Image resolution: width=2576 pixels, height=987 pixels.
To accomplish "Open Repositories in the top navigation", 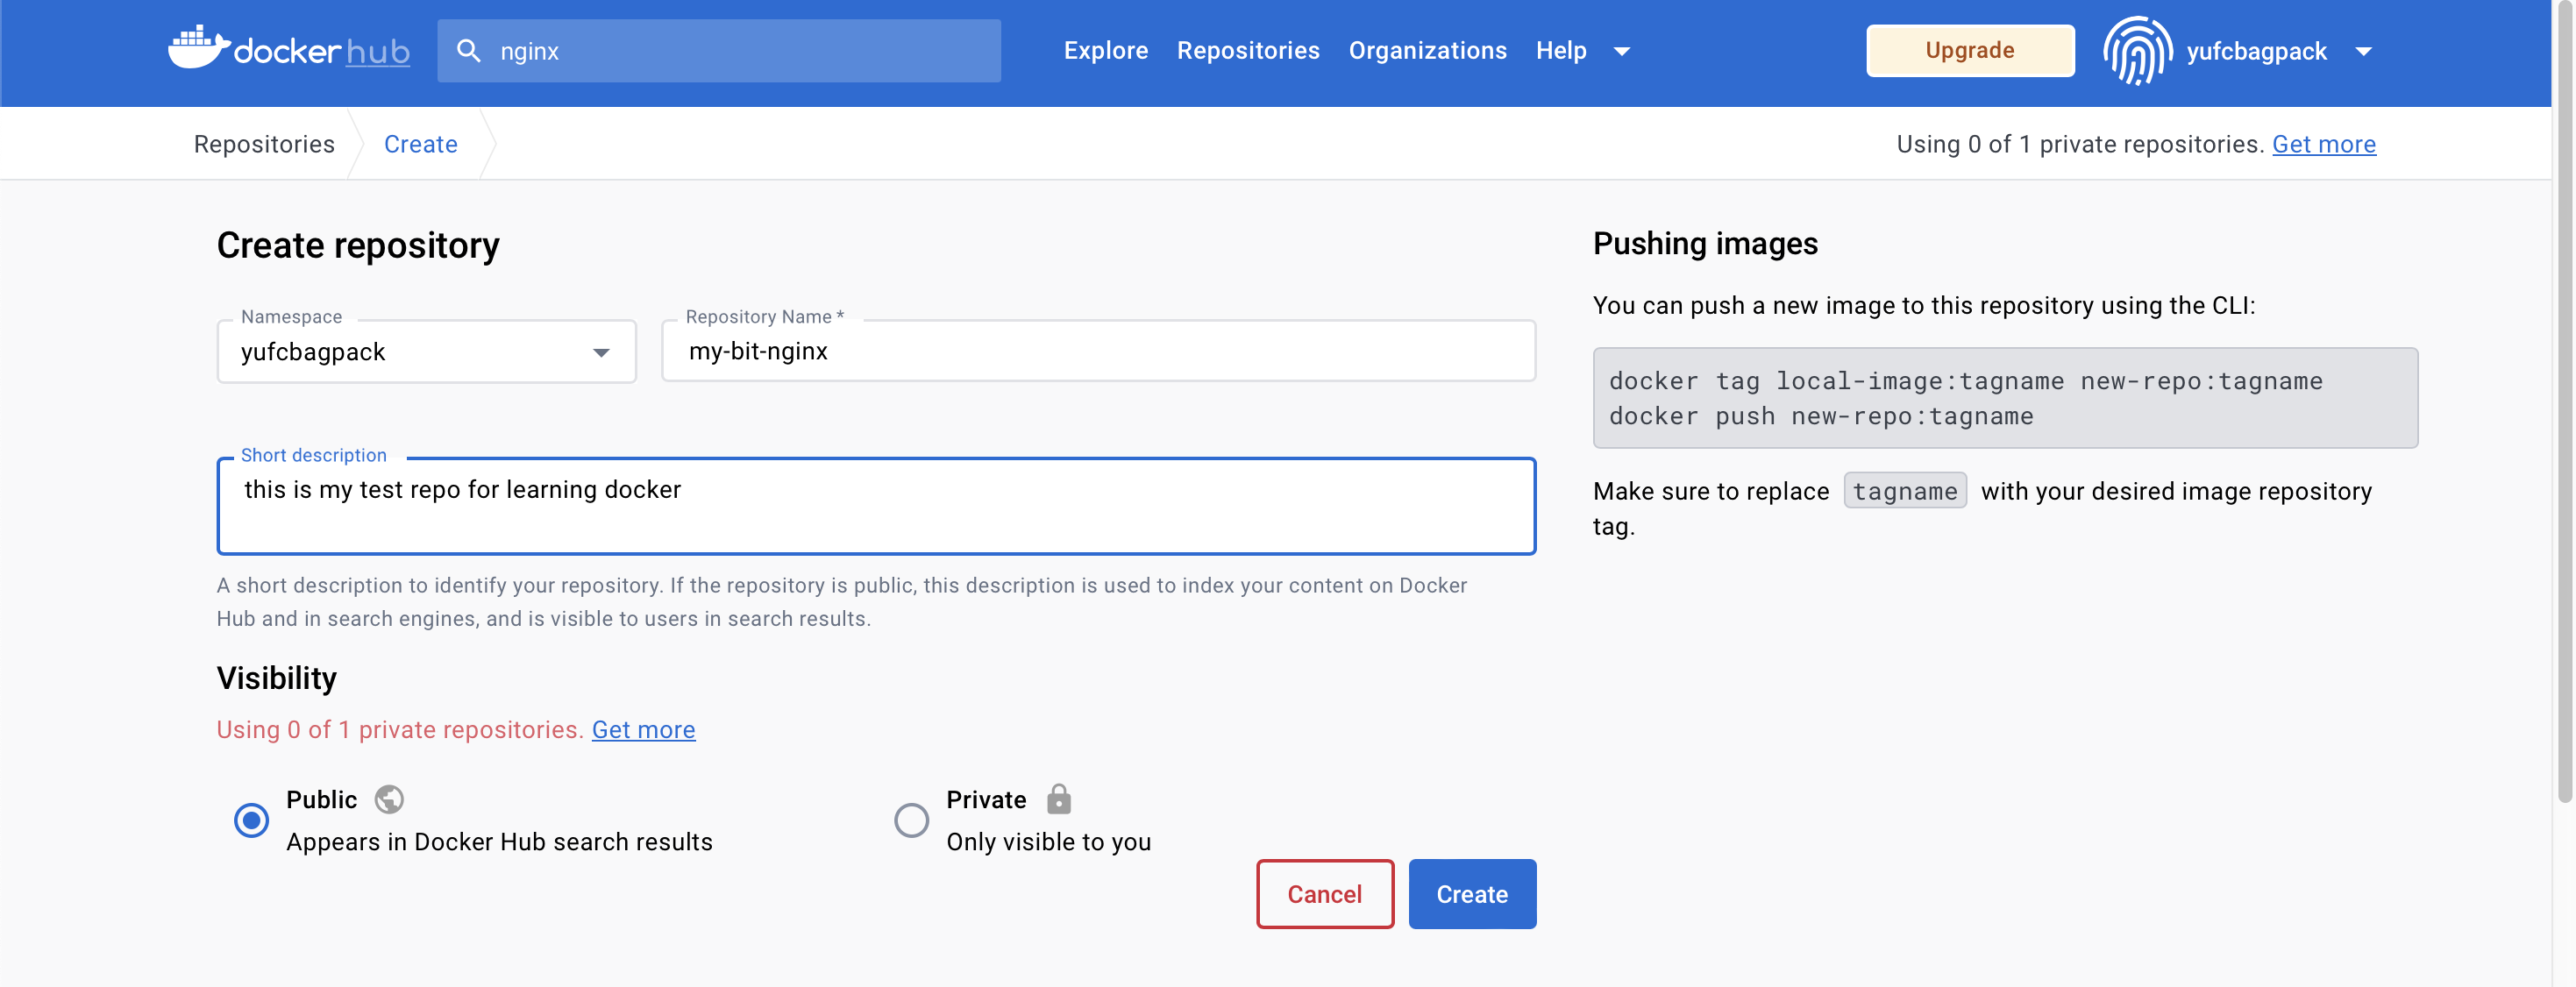I will click(1247, 51).
